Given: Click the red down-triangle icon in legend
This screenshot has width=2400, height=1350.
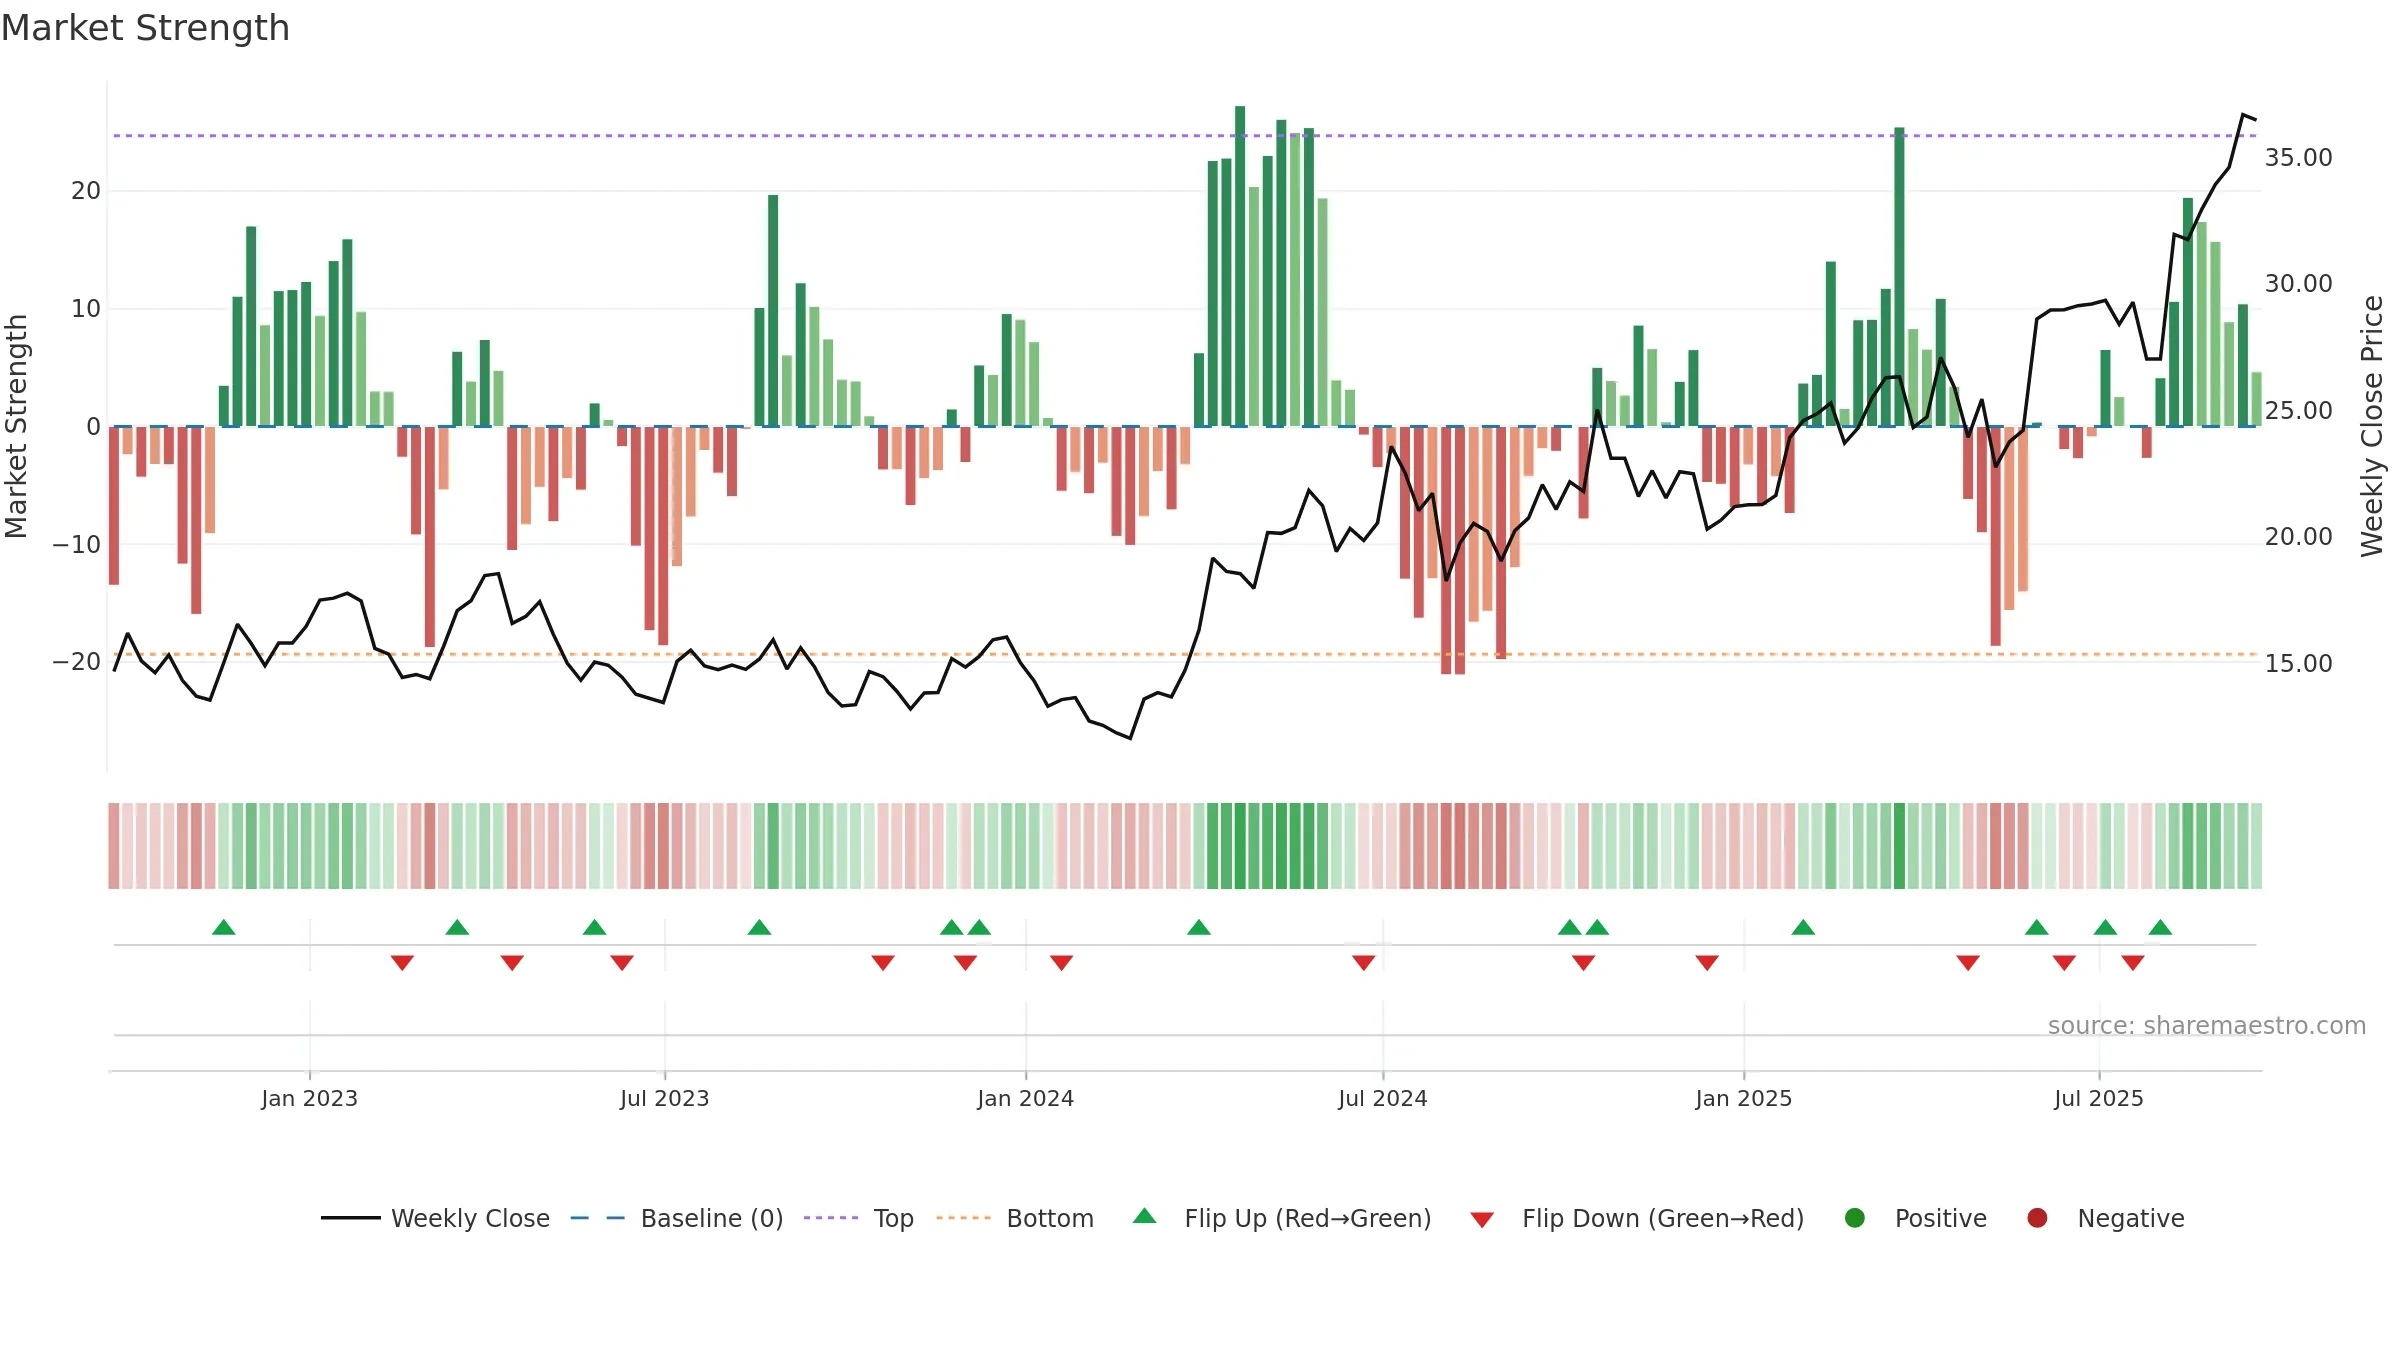Looking at the screenshot, I should (x=1482, y=1220).
